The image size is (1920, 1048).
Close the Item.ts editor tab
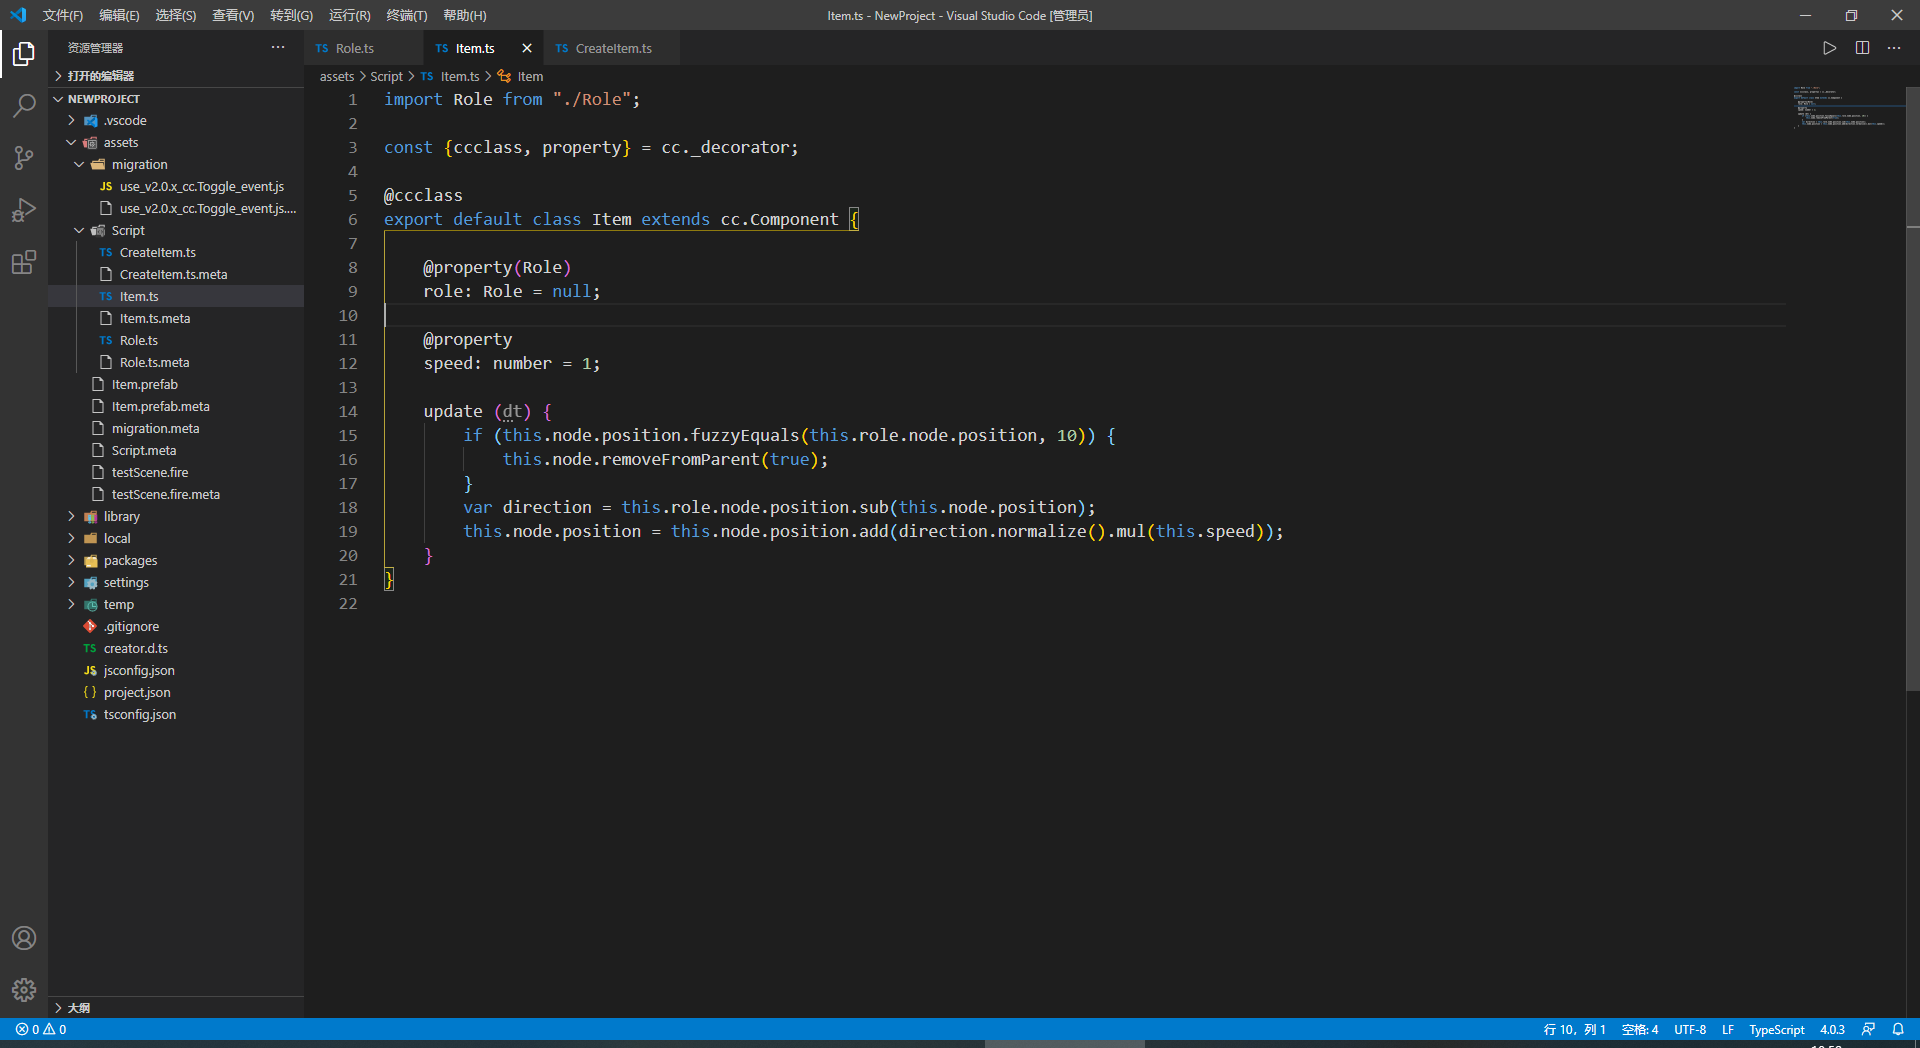pyautogui.click(x=527, y=48)
